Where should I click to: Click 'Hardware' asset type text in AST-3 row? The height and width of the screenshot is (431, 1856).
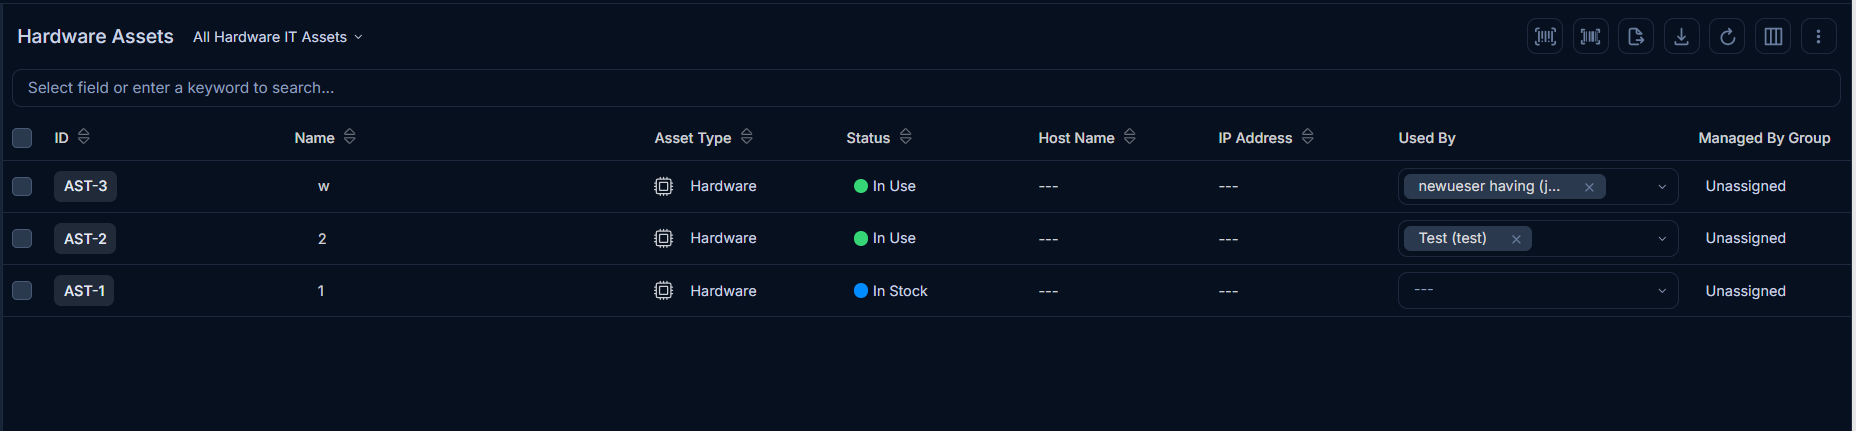tap(723, 186)
